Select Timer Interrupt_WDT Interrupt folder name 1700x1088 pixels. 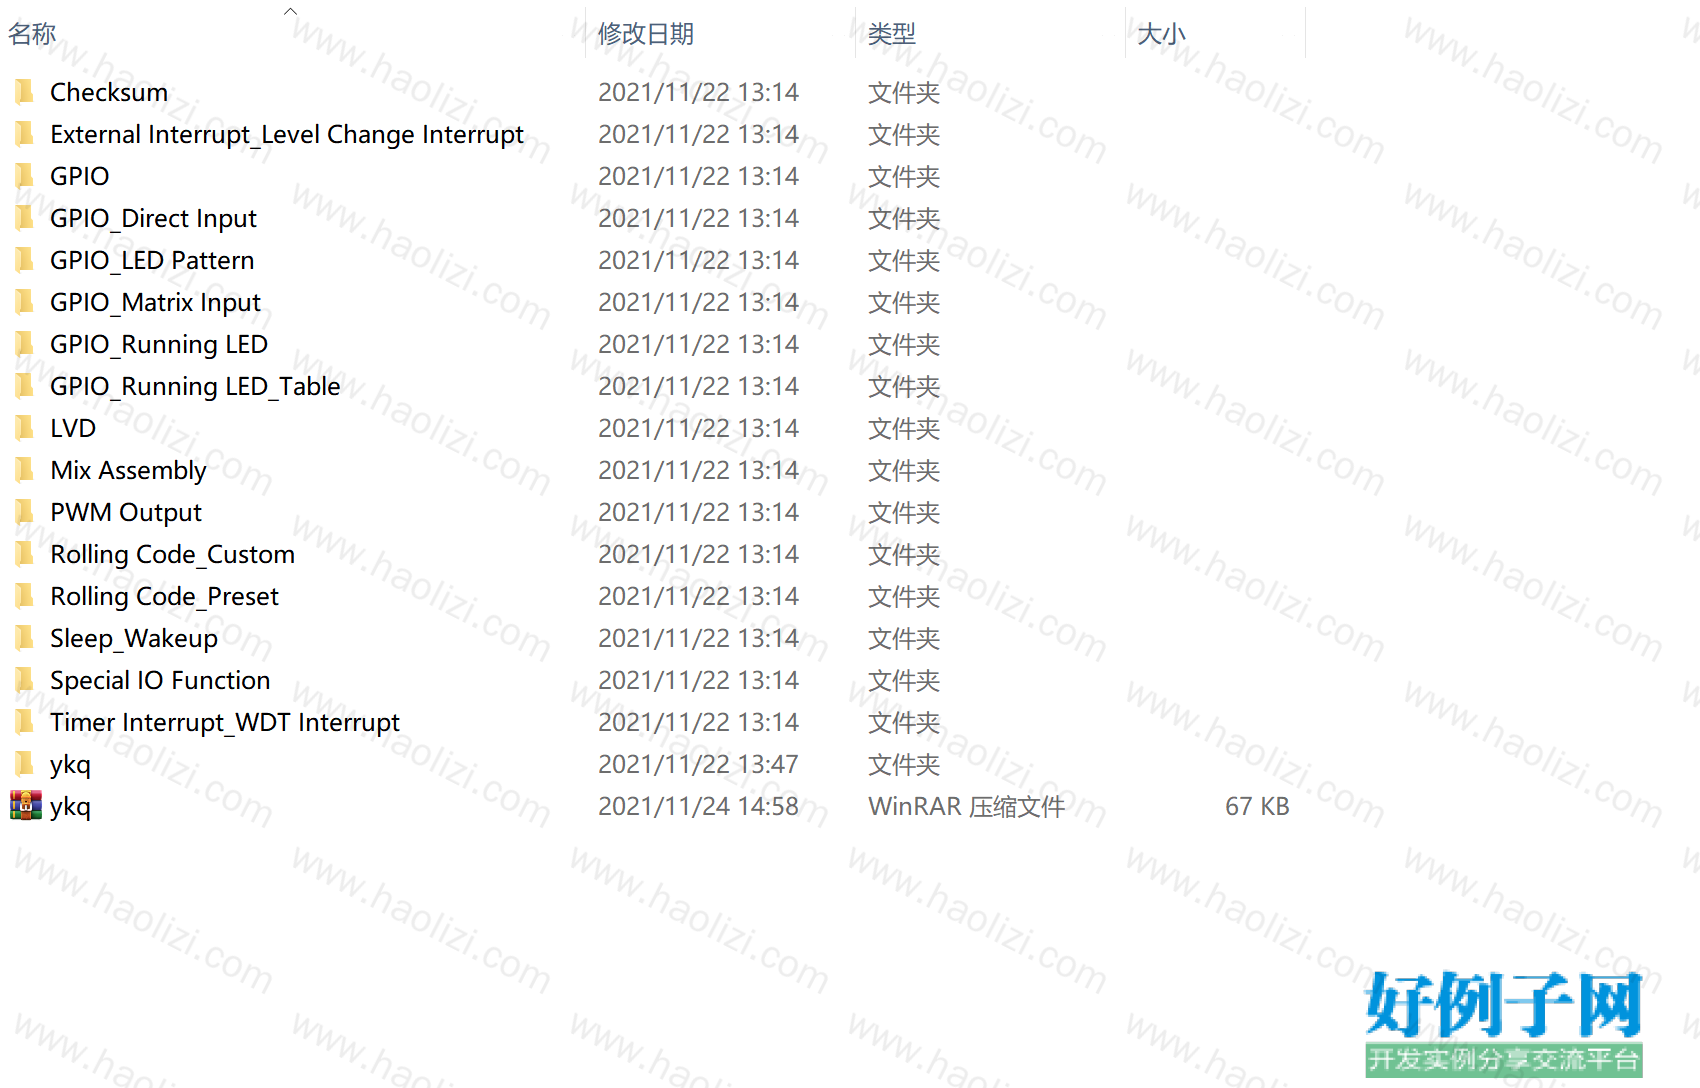[225, 722]
